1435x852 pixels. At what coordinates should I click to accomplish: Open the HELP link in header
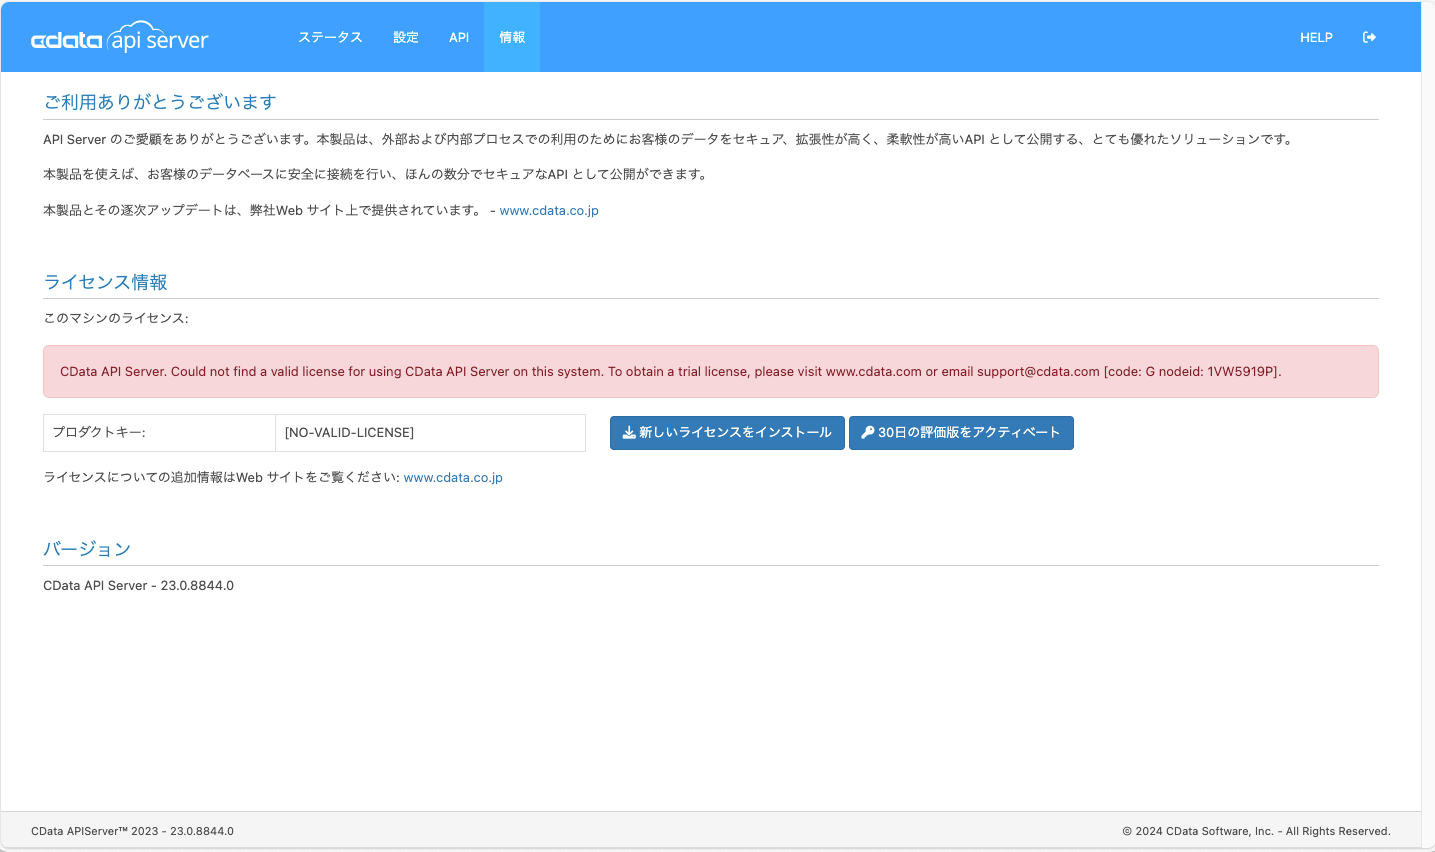point(1316,37)
